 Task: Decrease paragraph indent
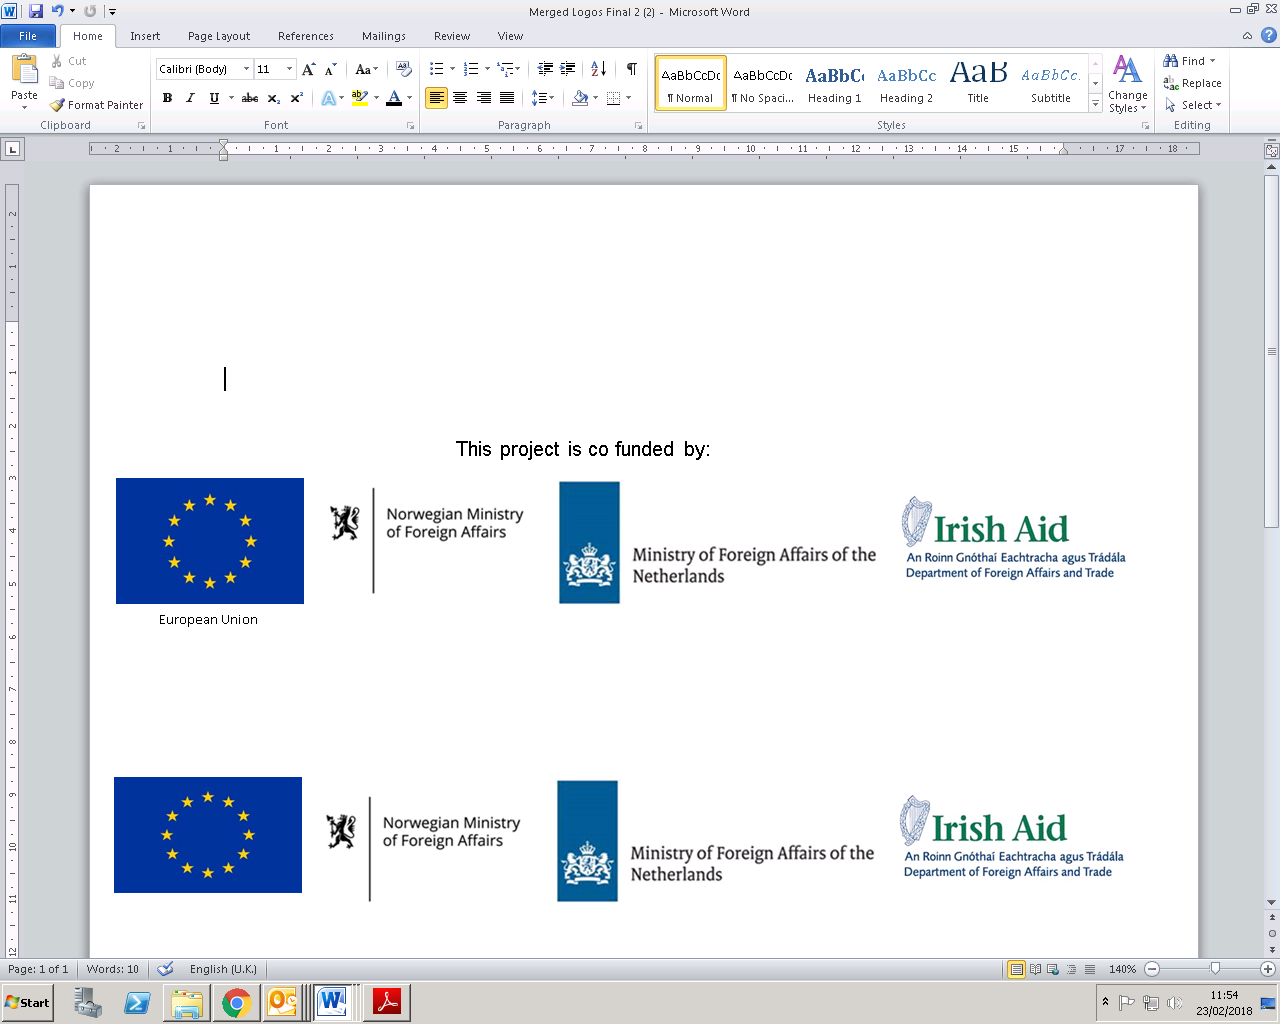click(x=545, y=69)
